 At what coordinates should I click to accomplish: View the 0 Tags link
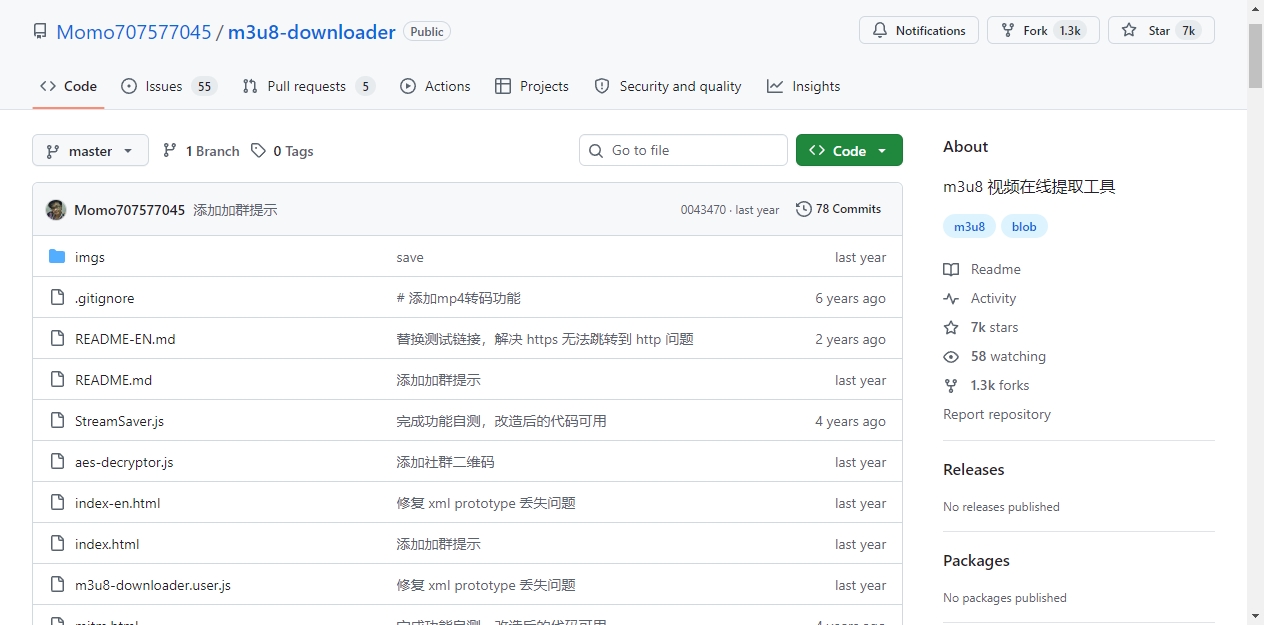coord(282,151)
